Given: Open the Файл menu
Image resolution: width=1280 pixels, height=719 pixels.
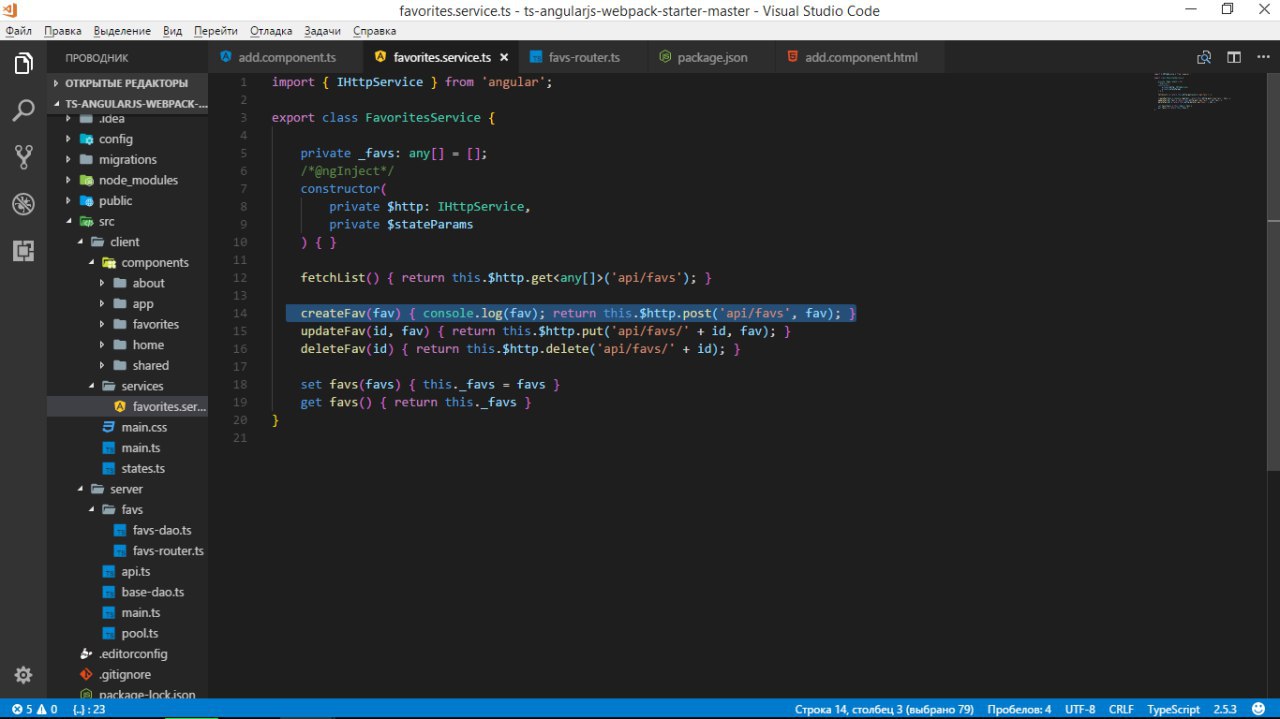Looking at the screenshot, I should coord(19,31).
